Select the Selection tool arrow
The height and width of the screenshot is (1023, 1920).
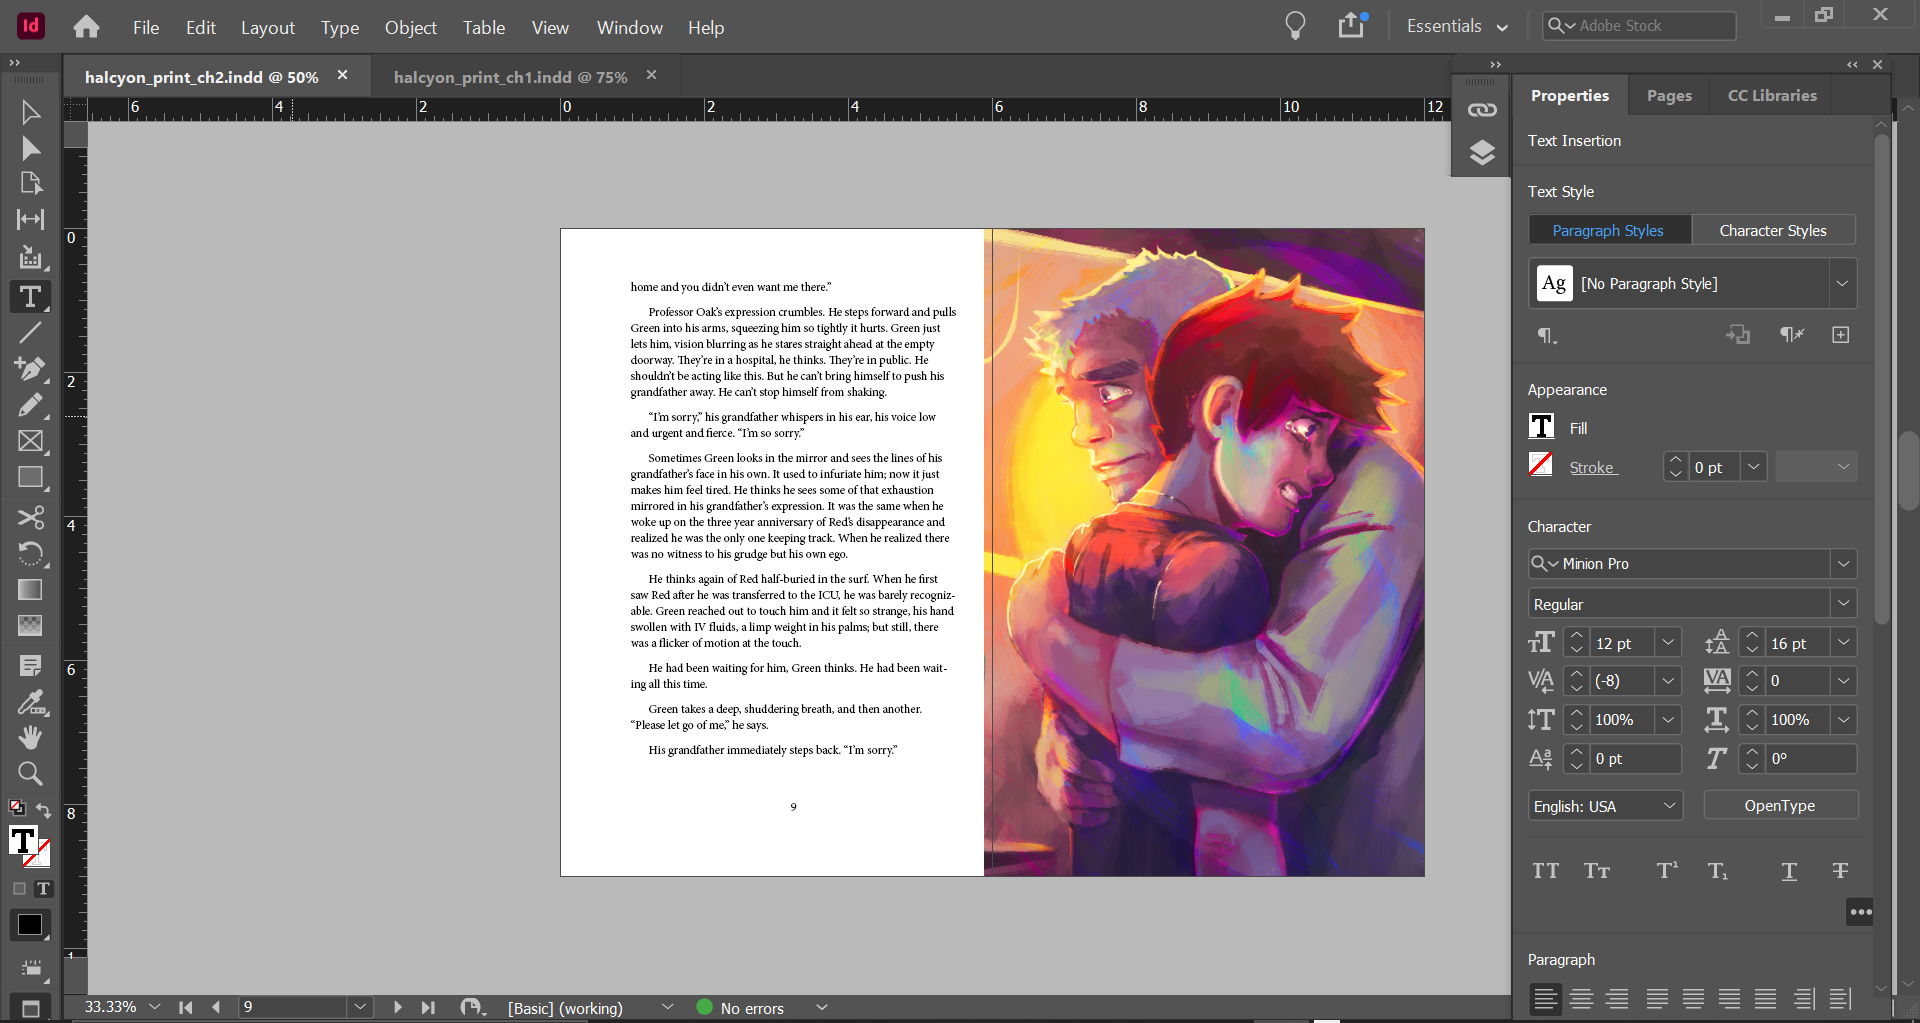tap(30, 112)
